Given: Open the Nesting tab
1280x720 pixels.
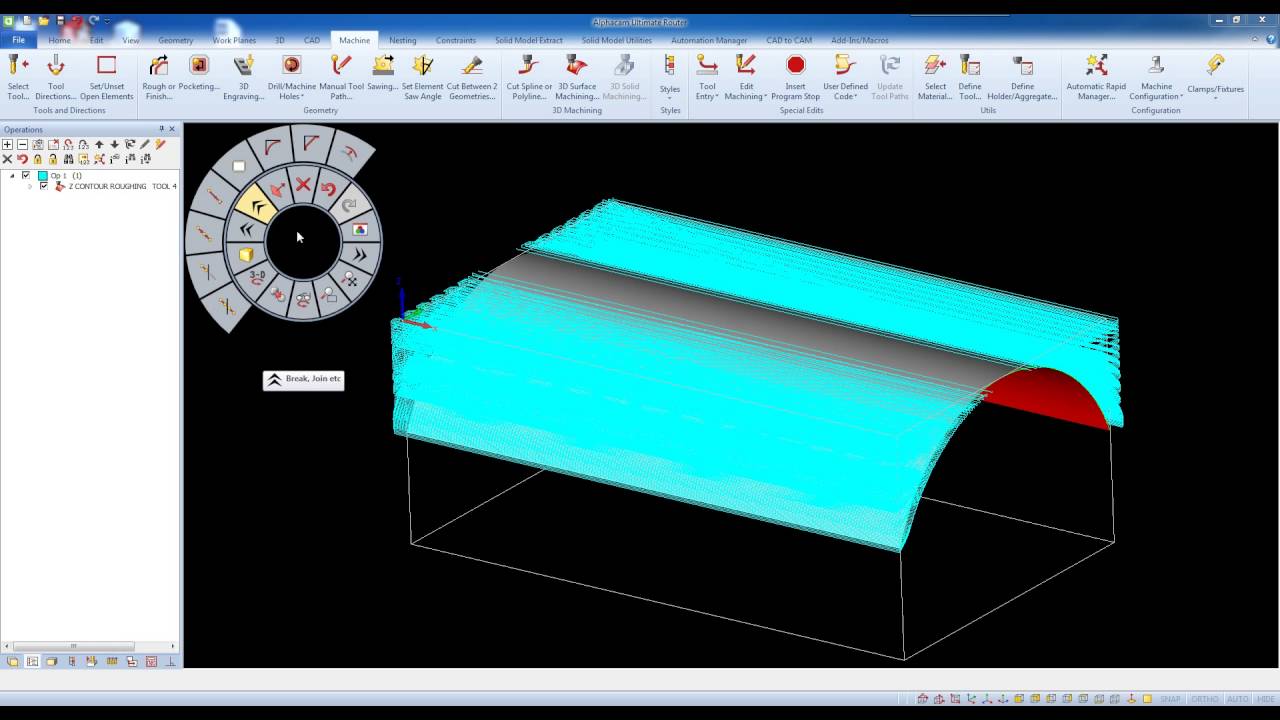Looking at the screenshot, I should click(x=403, y=40).
